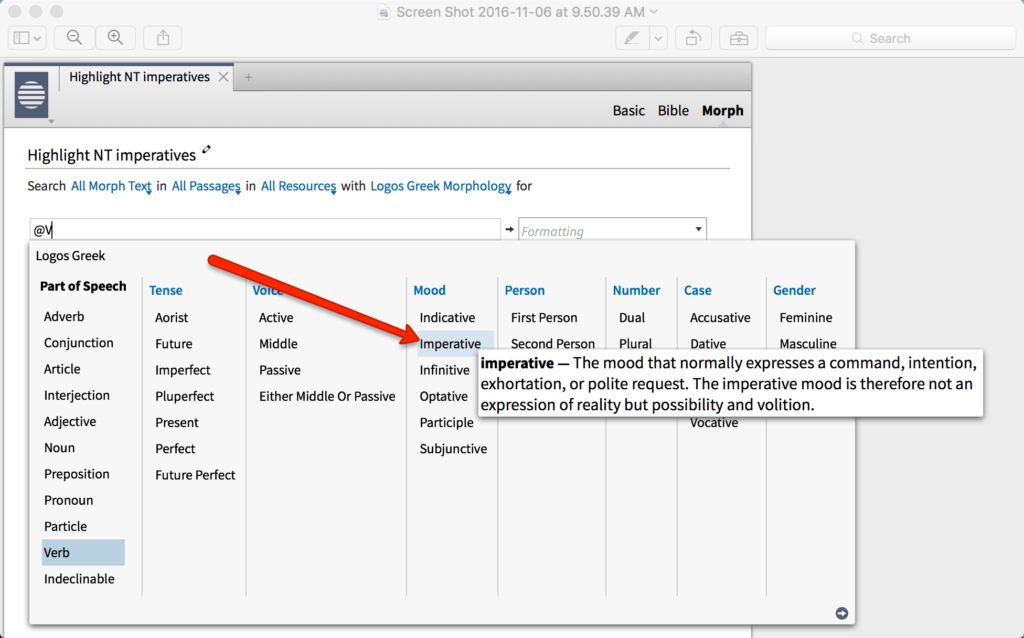
Task: Select the Highlight NT imperatives tab
Action: coord(139,77)
